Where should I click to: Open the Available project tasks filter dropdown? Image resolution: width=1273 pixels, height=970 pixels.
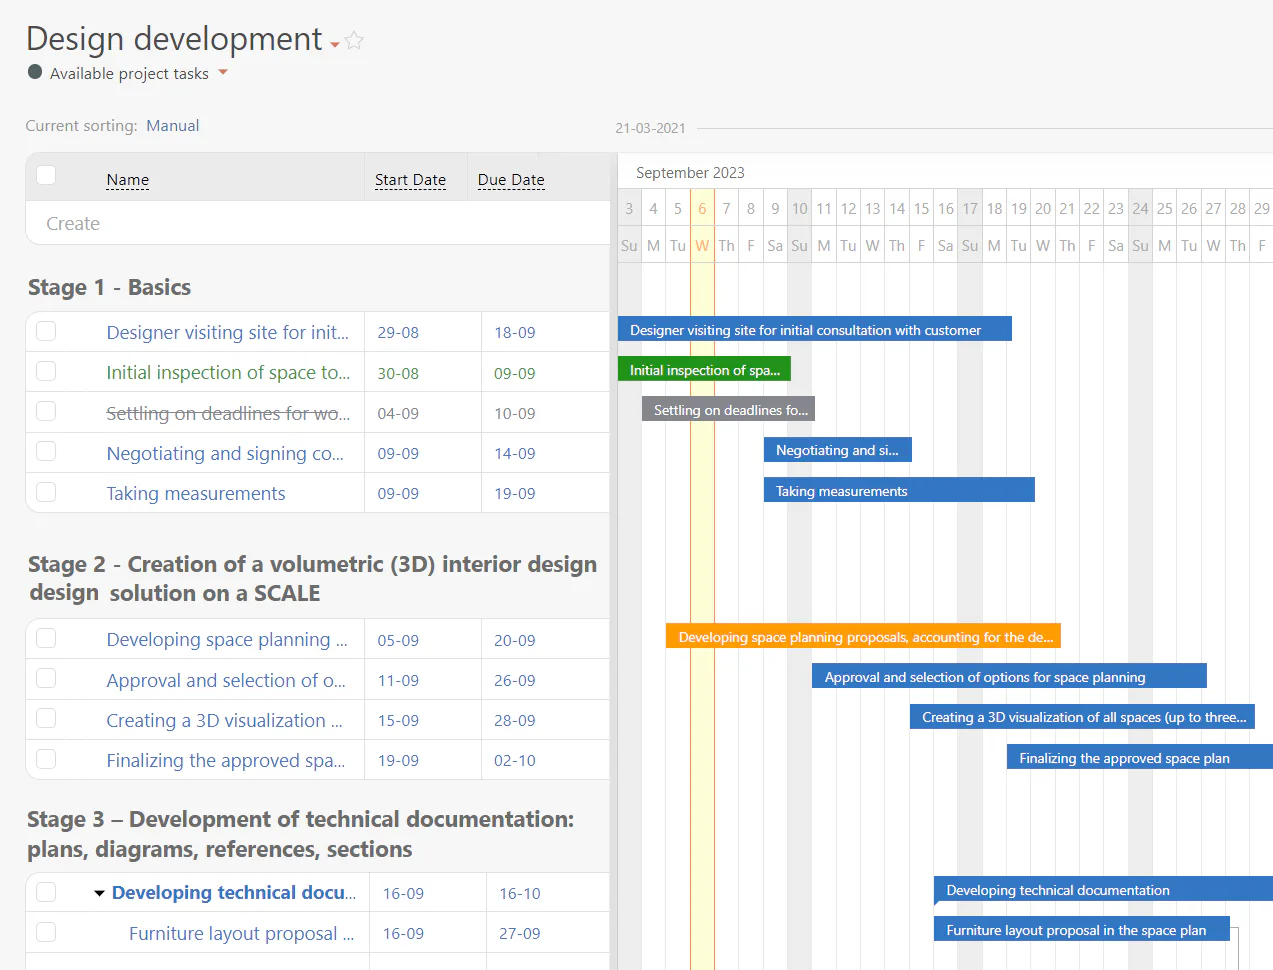click(x=223, y=72)
